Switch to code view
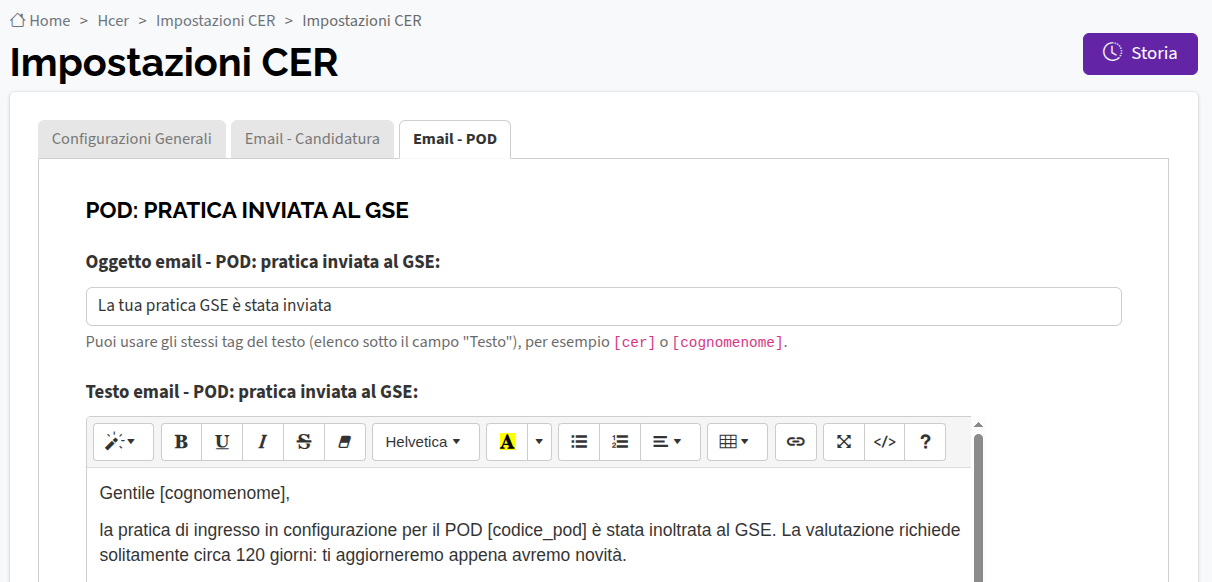The width and height of the screenshot is (1212, 582). click(x=885, y=441)
